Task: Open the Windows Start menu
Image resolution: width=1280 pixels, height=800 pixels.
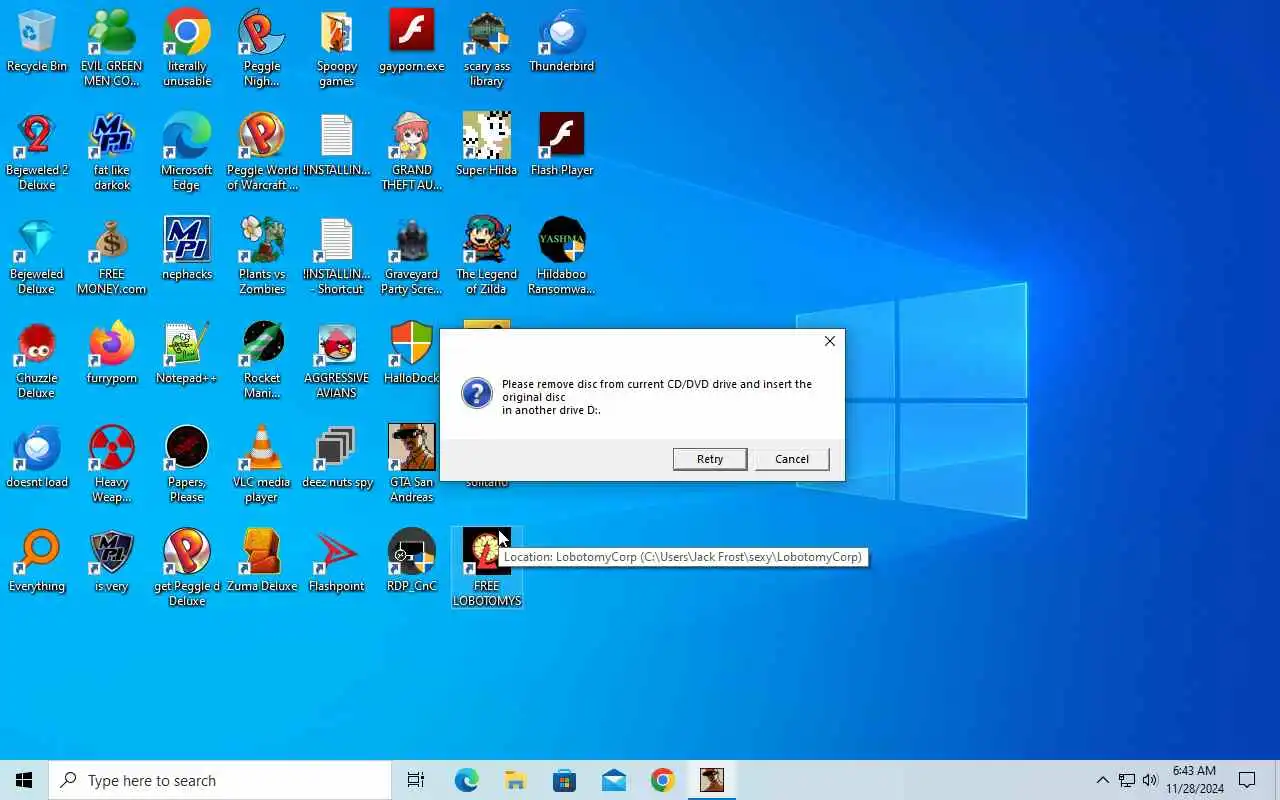Action: point(24,780)
